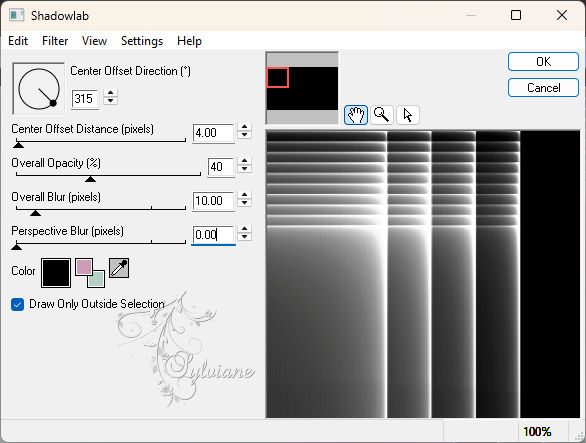Confirm with the OK button

coord(543,62)
